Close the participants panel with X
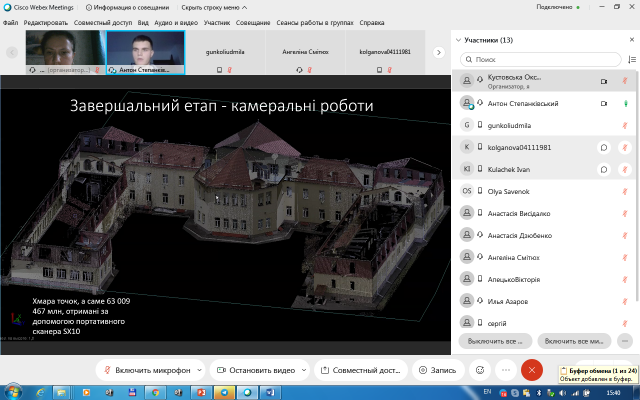The image size is (640, 400). click(x=630, y=40)
